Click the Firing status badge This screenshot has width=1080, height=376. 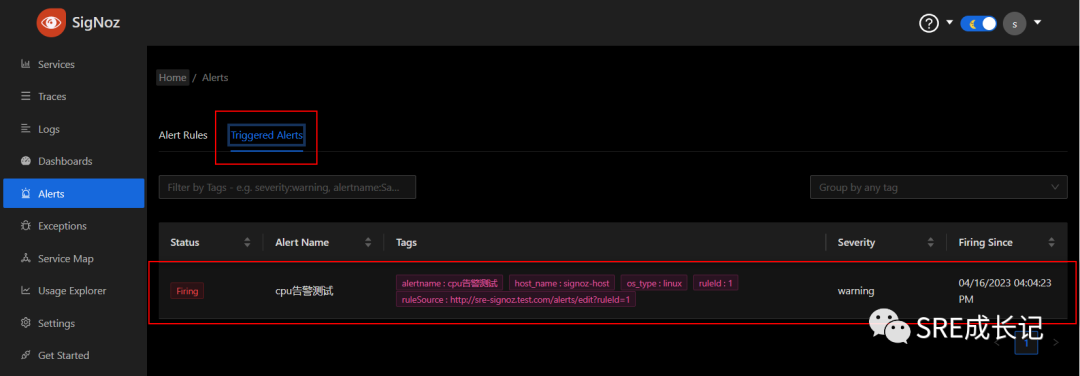pos(187,291)
